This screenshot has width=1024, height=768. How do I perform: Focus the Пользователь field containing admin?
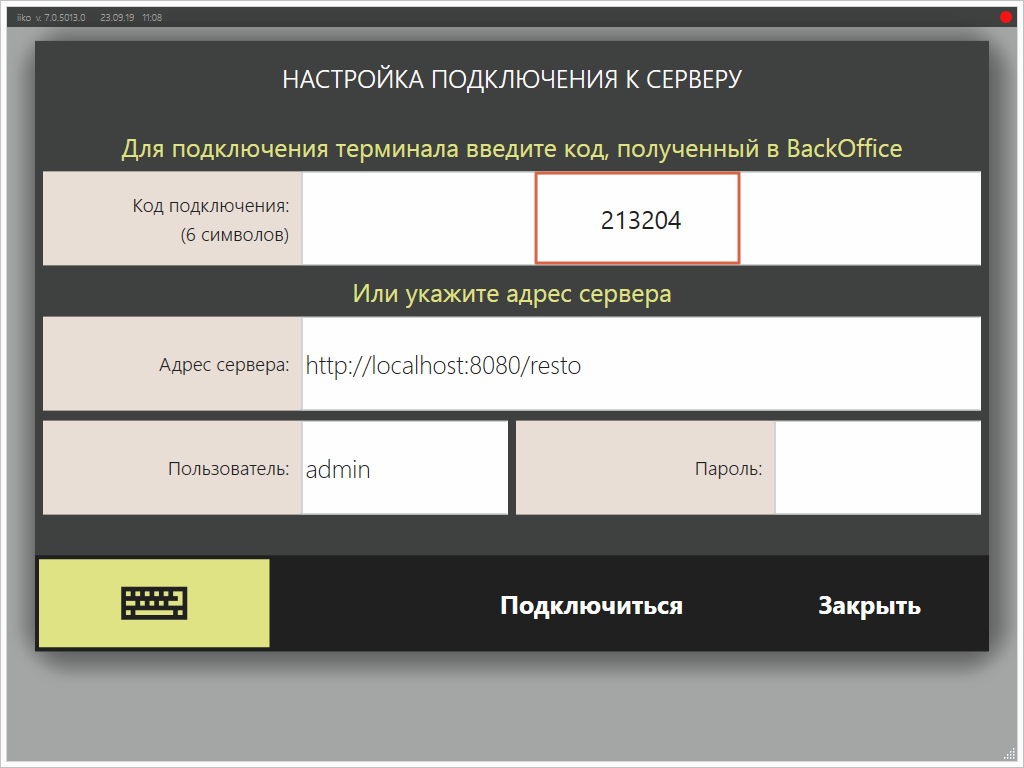404,467
